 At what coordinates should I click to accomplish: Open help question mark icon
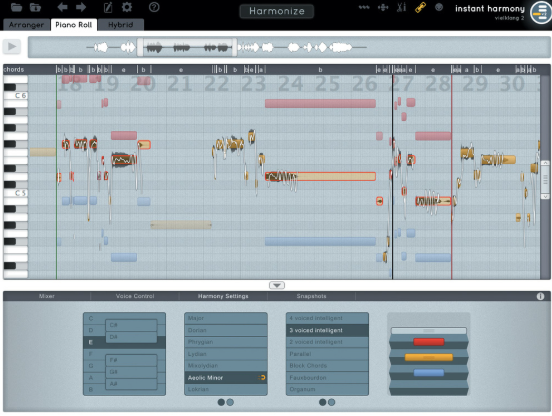pyautogui.click(x=154, y=7)
